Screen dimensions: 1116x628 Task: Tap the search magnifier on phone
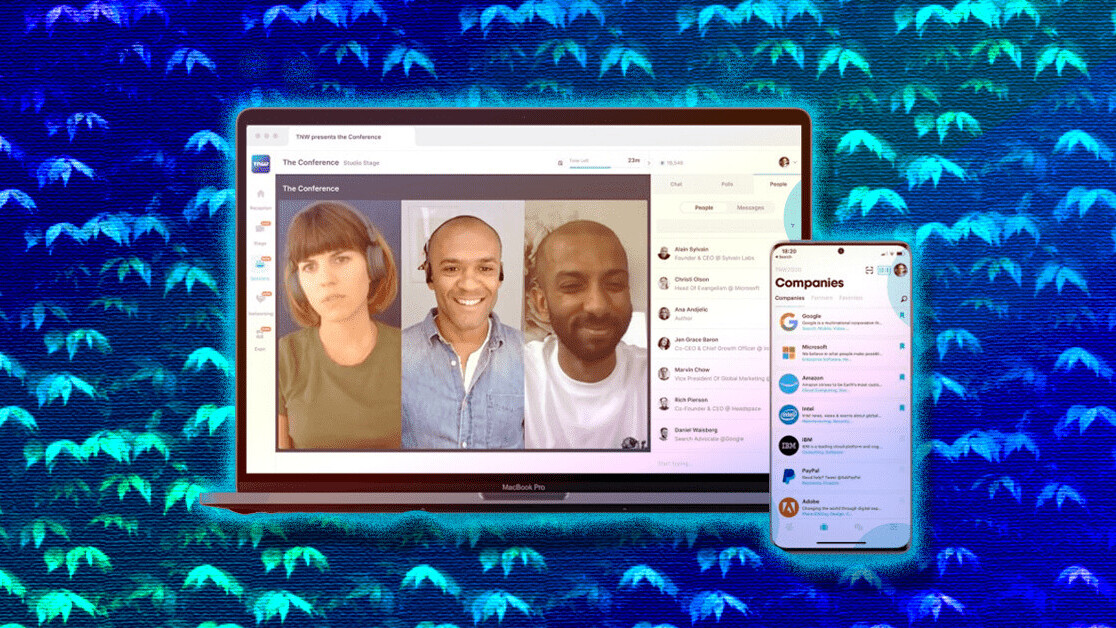903,299
